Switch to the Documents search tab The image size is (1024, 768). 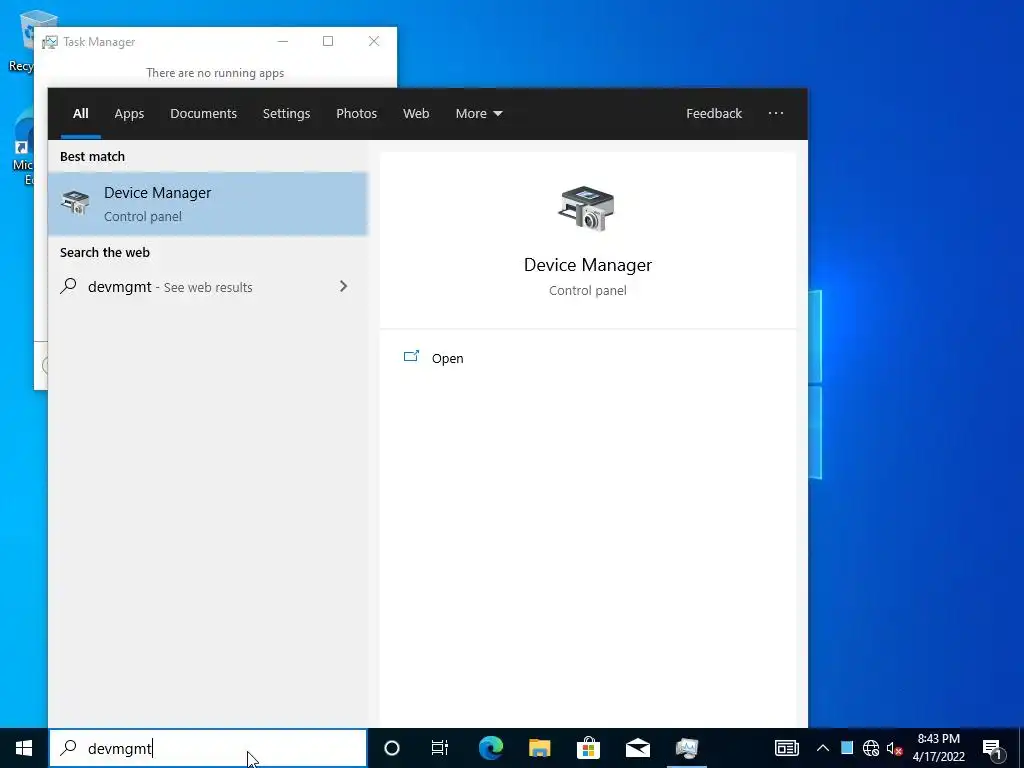pos(203,113)
